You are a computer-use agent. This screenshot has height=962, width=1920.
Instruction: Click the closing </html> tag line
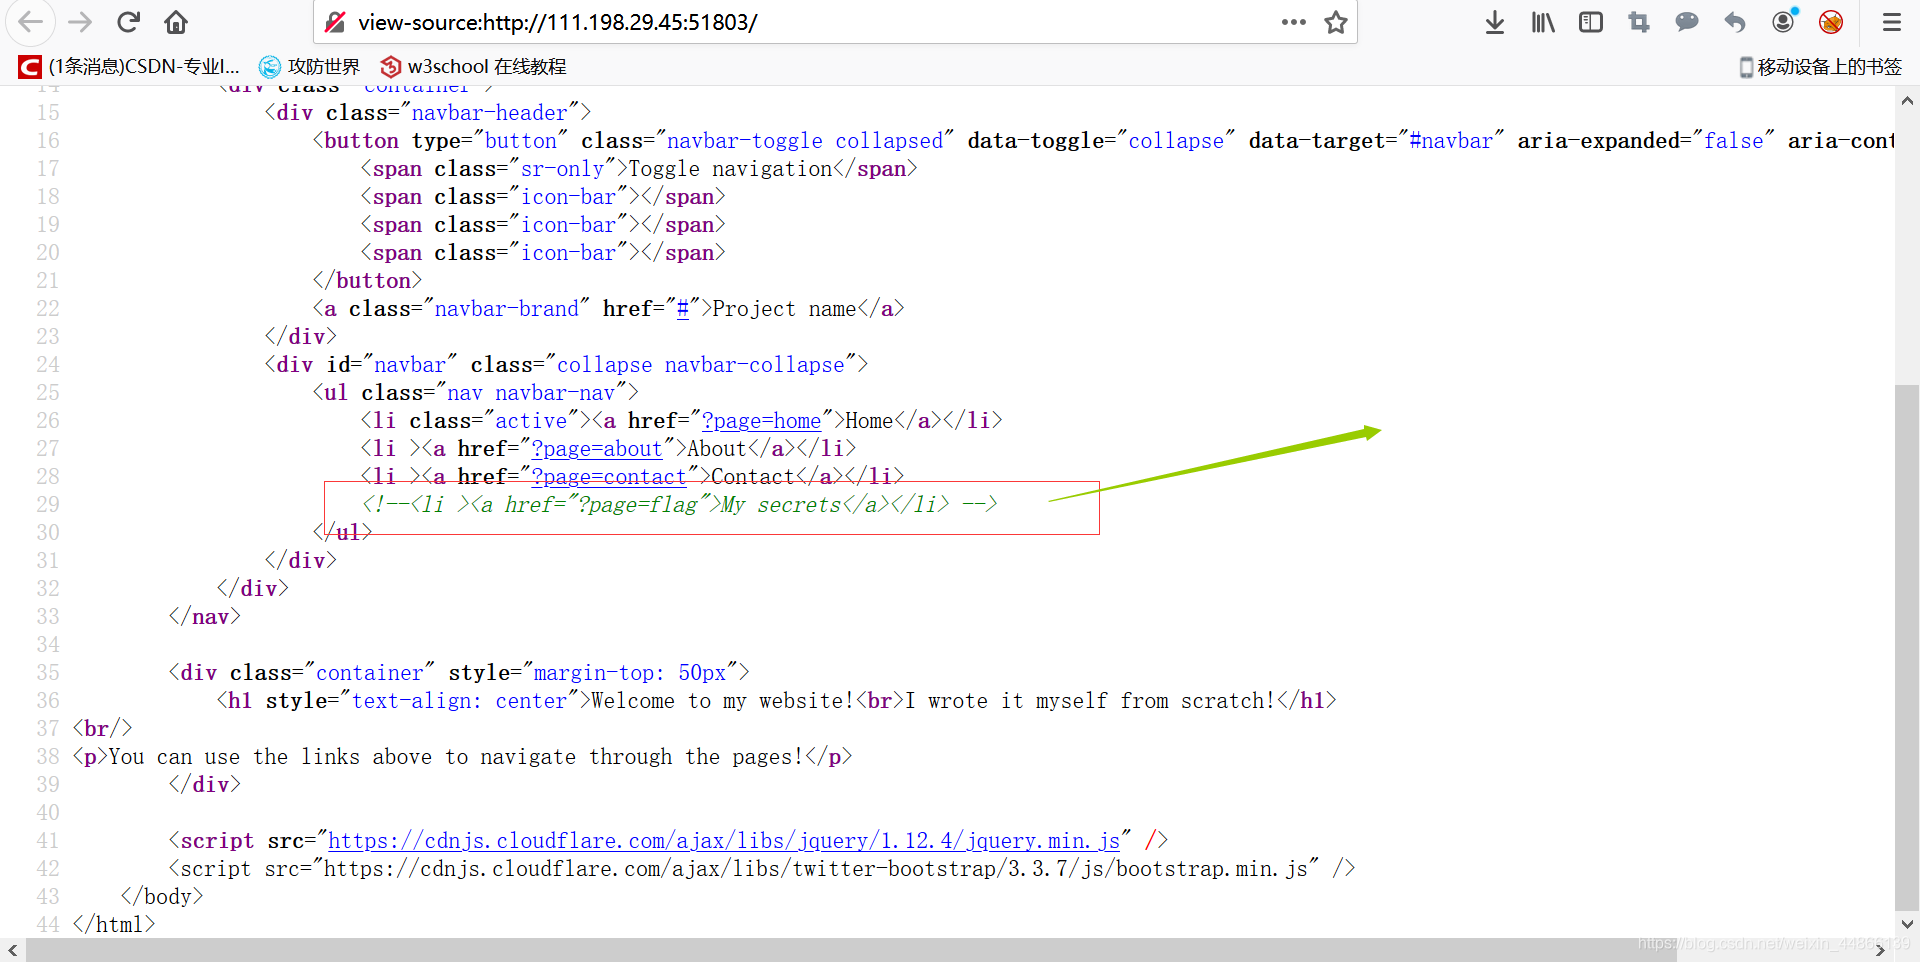click(114, 925)
